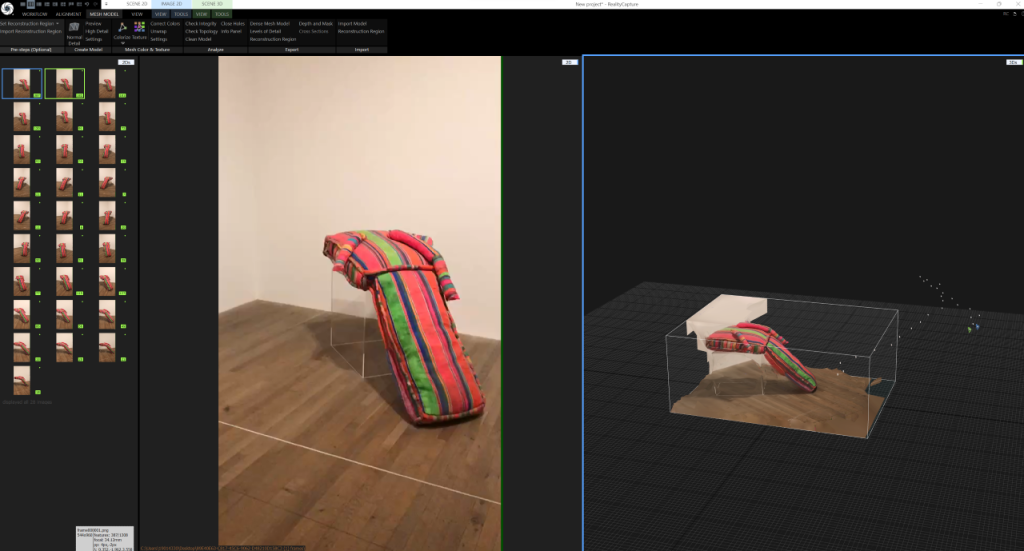
Task: Switch to the ALIGNMENT ribbon tab
Action: 68,14
